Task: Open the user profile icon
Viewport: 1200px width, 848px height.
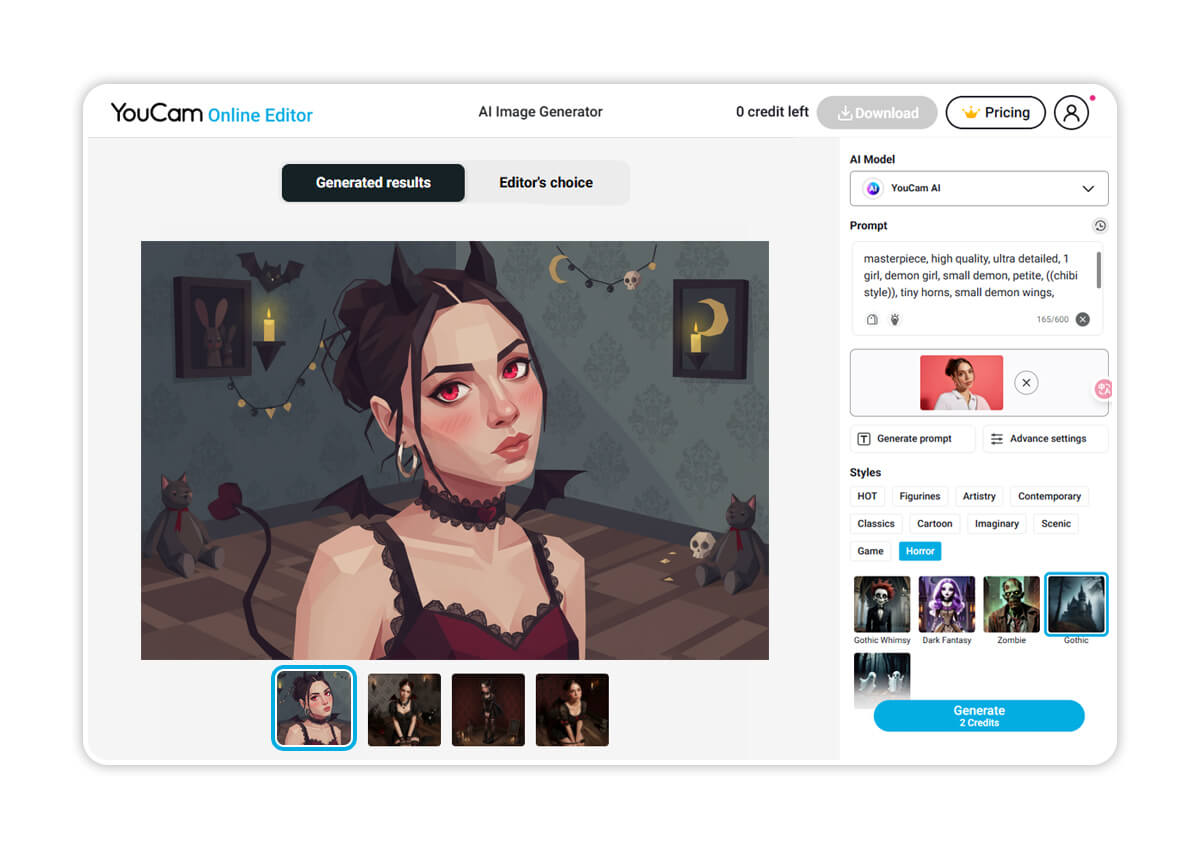Action: pos(1071,113)
